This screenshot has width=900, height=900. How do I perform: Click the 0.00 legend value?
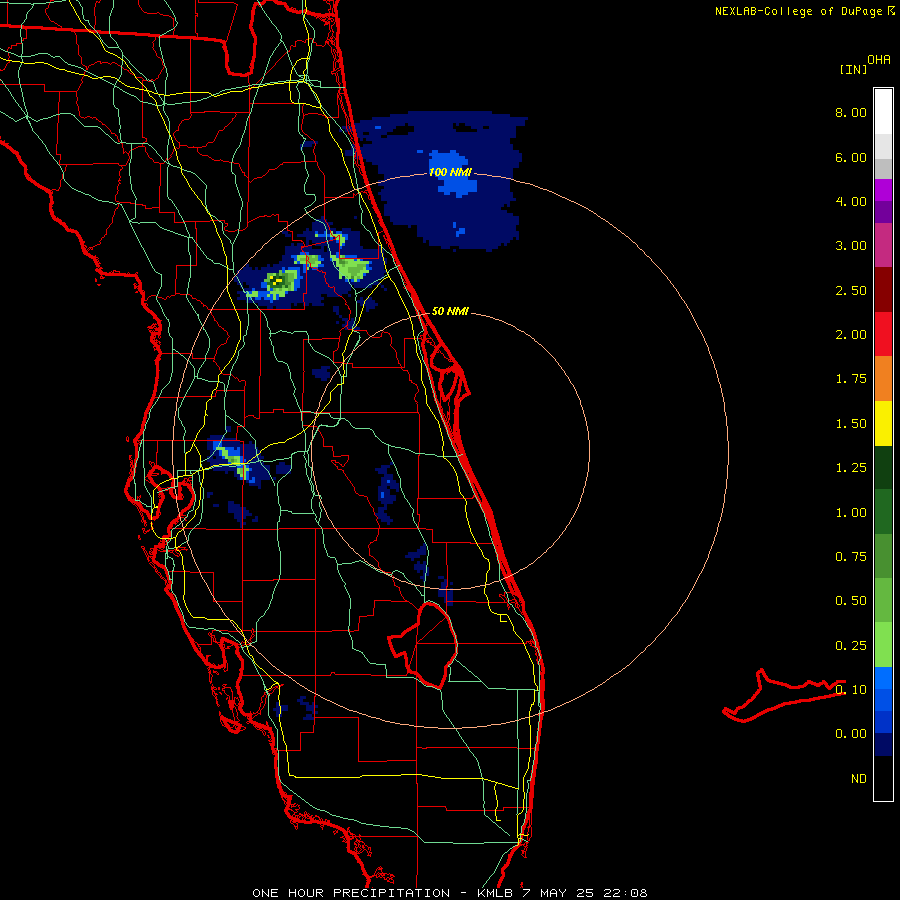coord(851,734)
